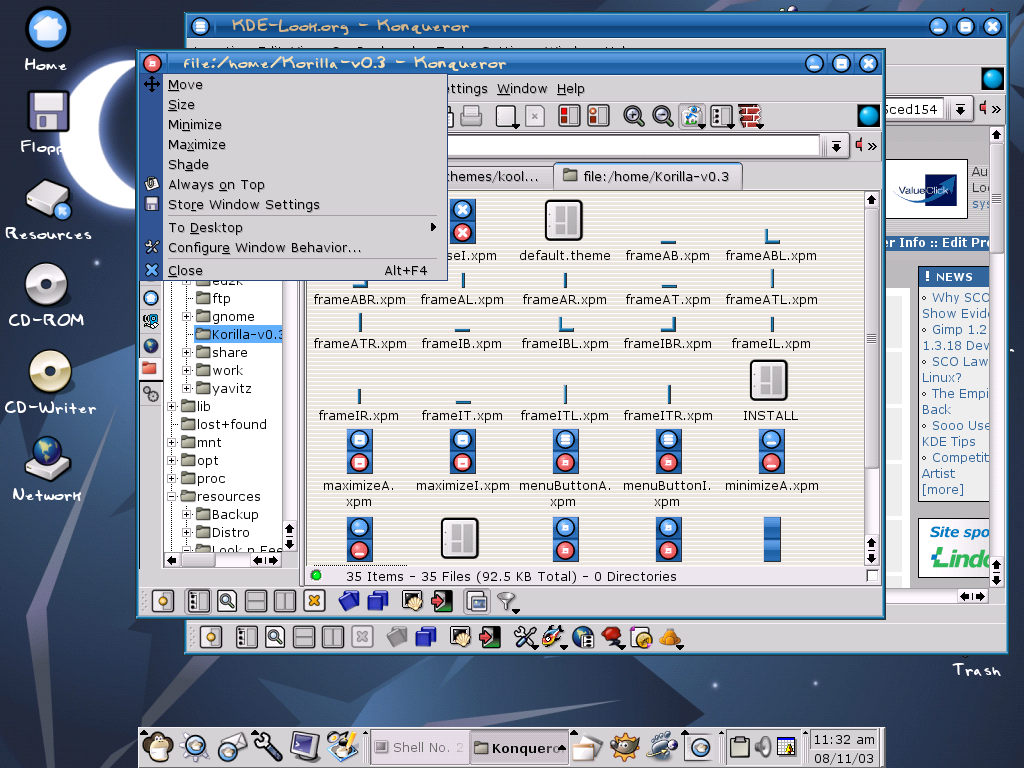Select icon view mode in front Konqueror toolbar
Viewport: 1024px width, 768px height.
click(692, 116)
